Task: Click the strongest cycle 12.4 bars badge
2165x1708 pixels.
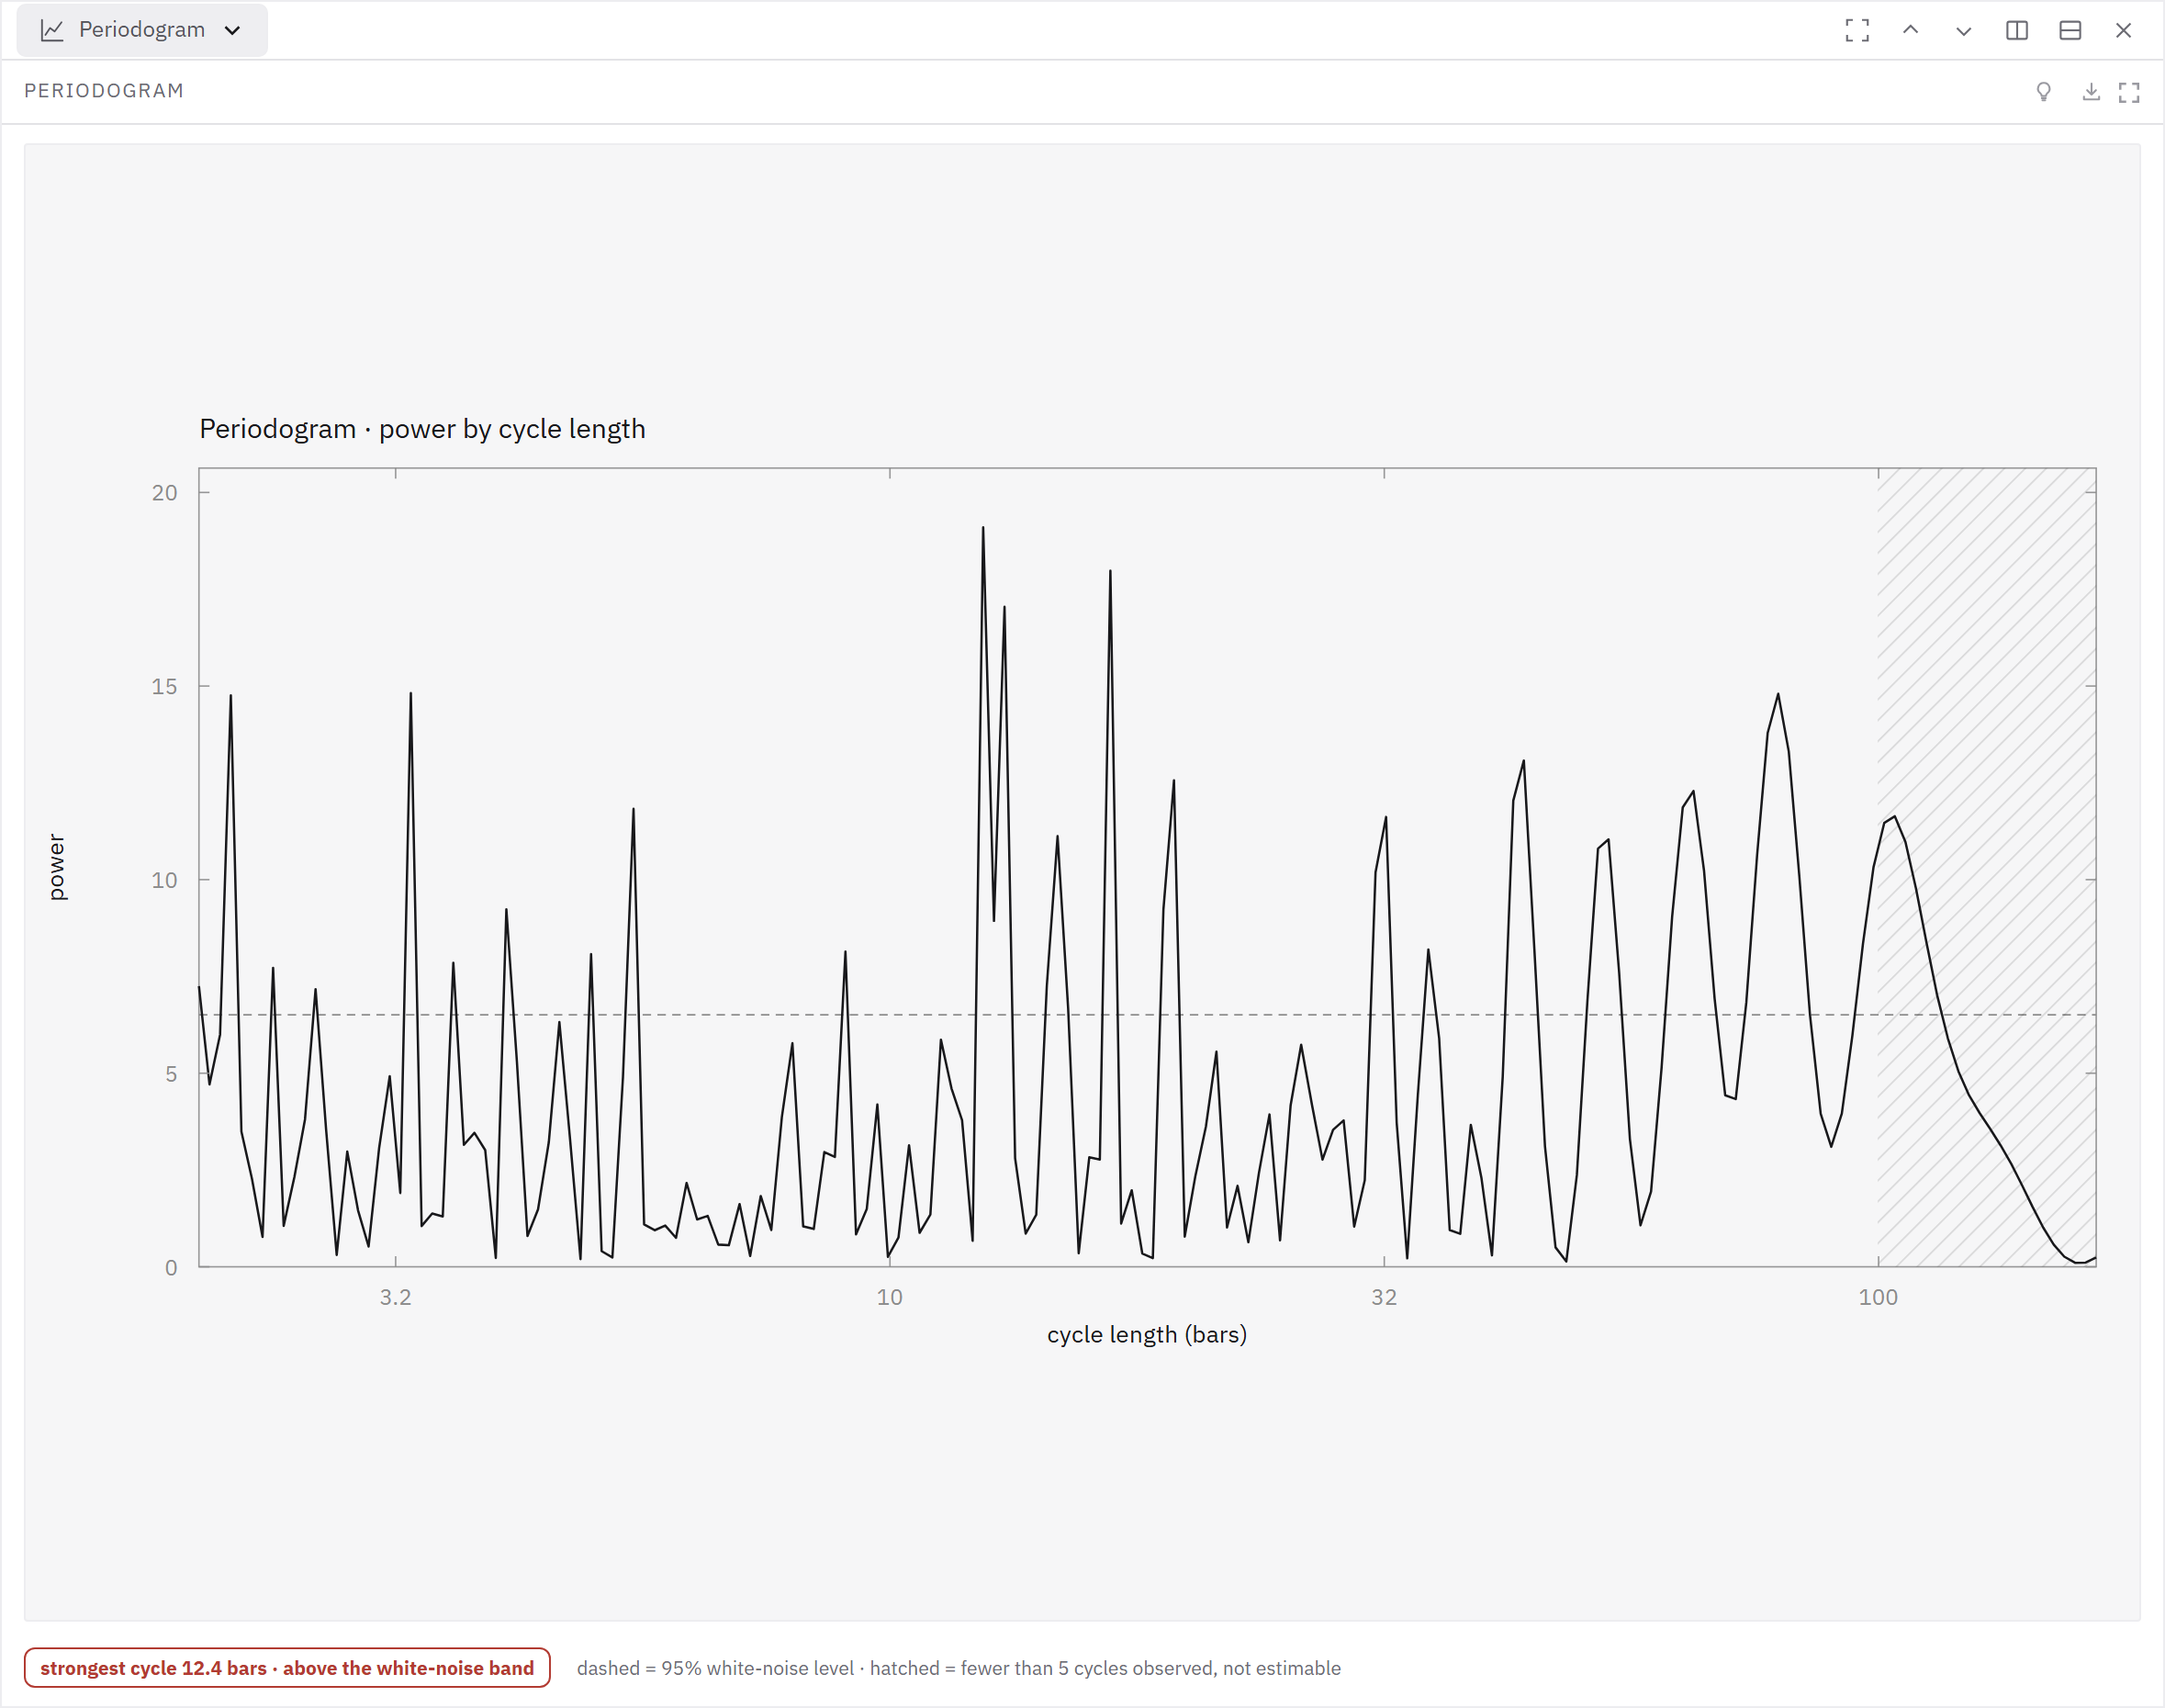Action: (287, 1668)
